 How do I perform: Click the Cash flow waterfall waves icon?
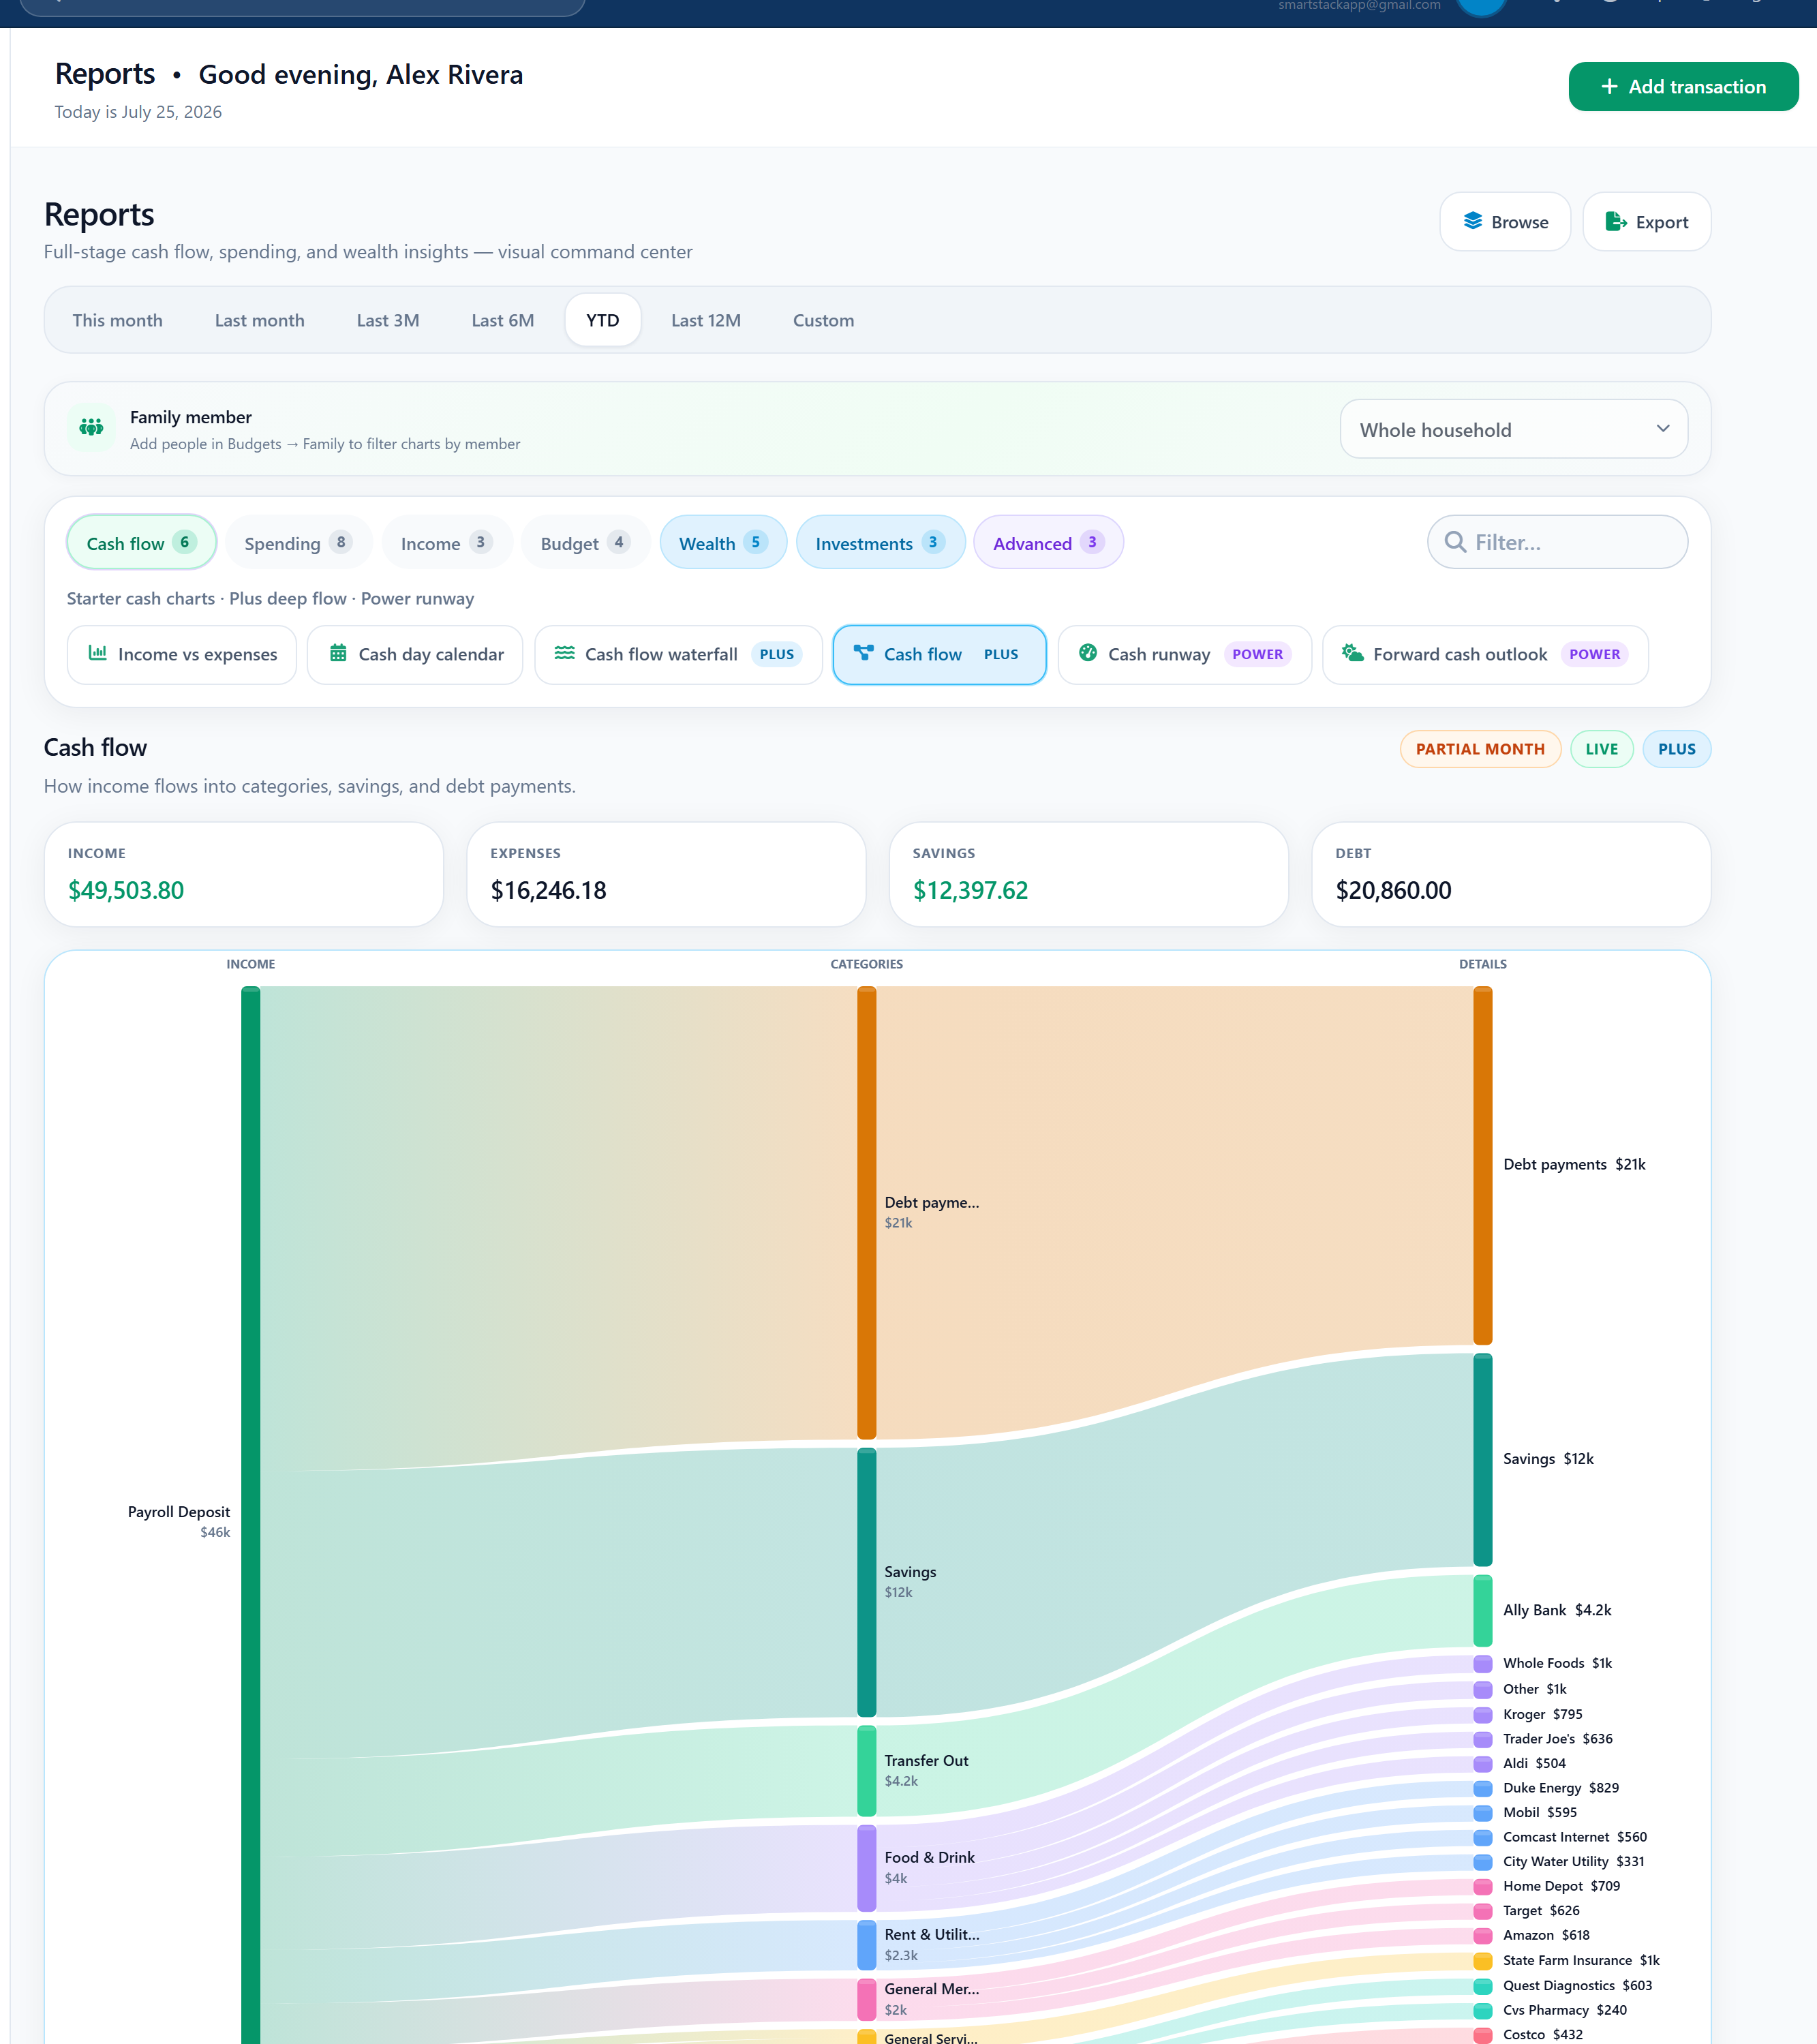pyautogui.click(x=564, y=653)
